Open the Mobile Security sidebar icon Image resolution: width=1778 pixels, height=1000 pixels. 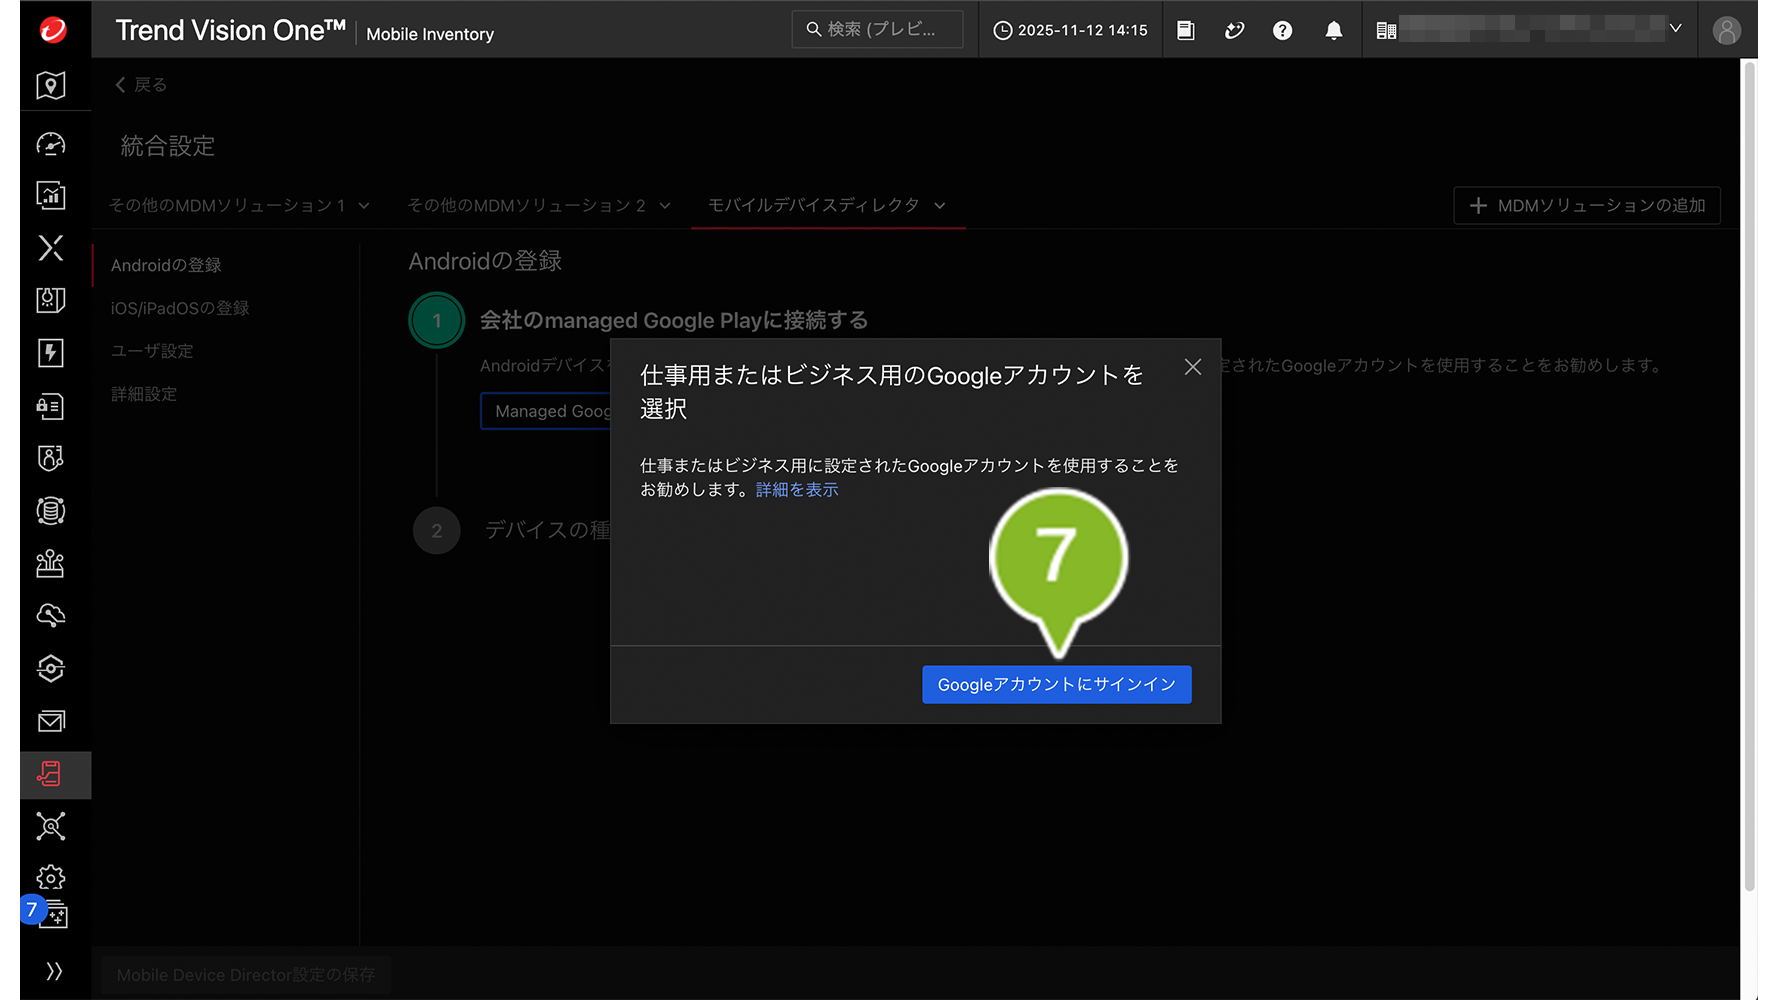click(51, 774)
